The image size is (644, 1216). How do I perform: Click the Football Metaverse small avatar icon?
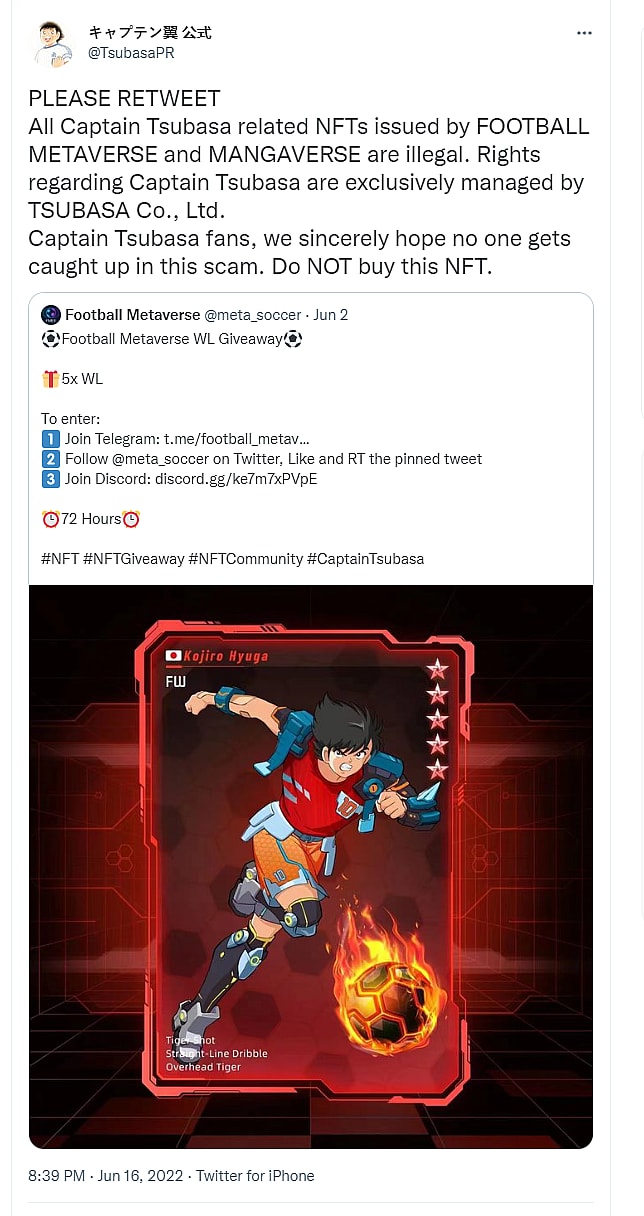point(51,315)
